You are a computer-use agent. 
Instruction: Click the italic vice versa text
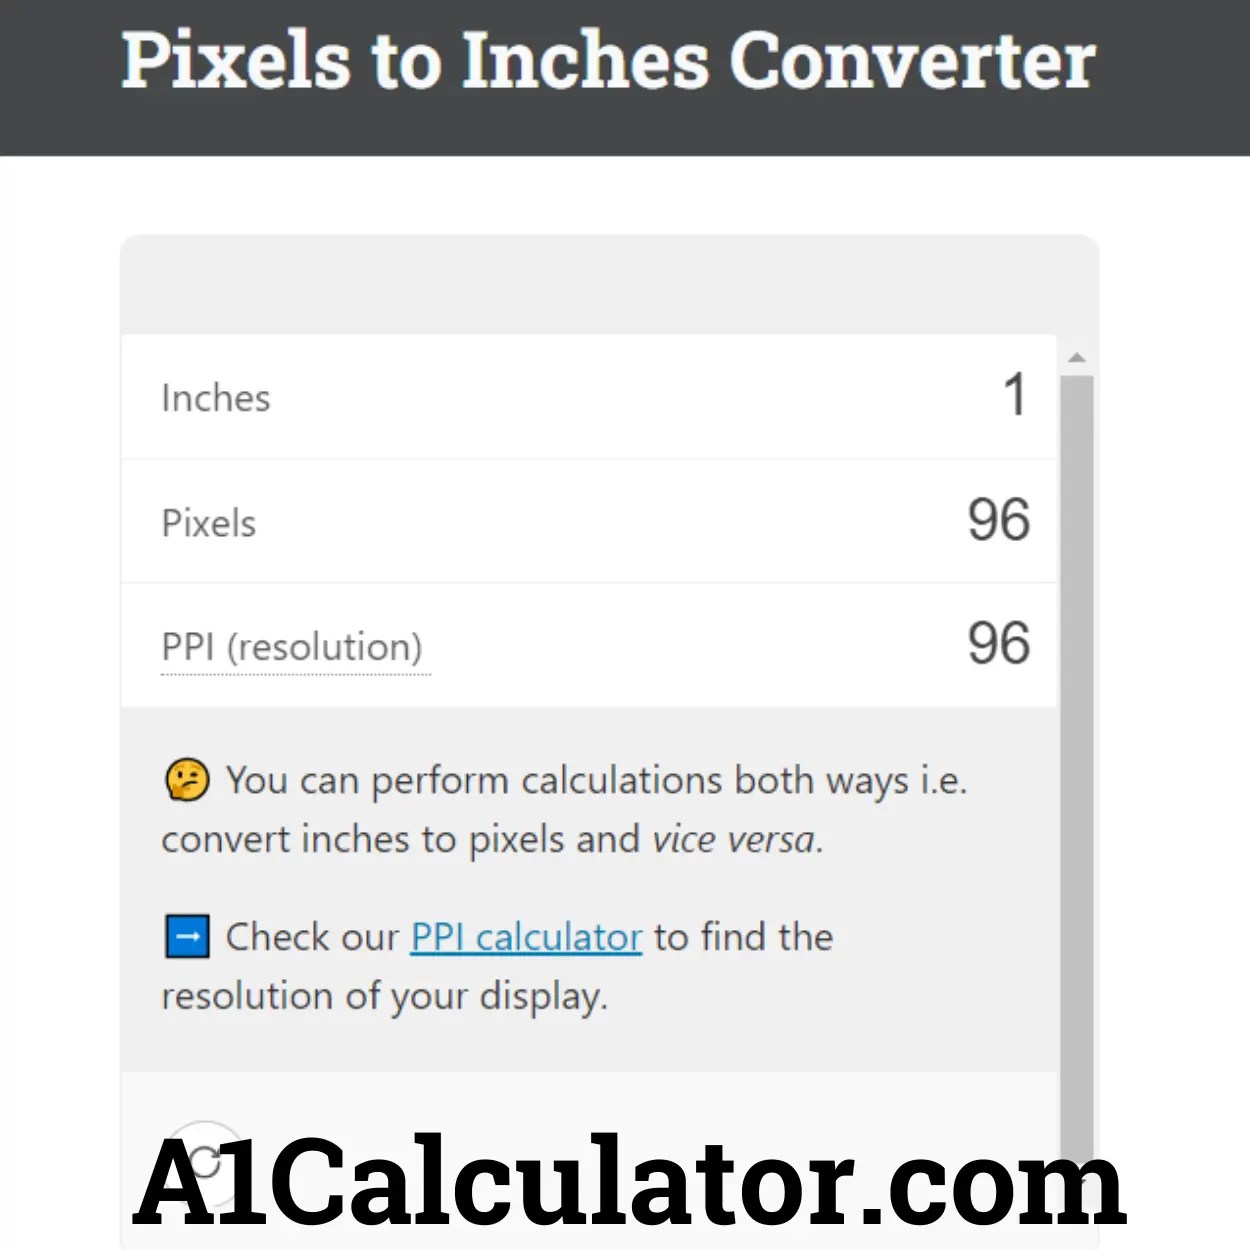(736, 839)
